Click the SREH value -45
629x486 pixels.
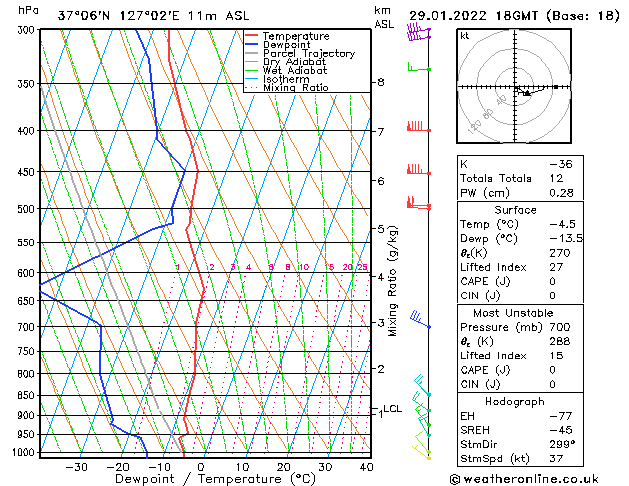(561, 430)
